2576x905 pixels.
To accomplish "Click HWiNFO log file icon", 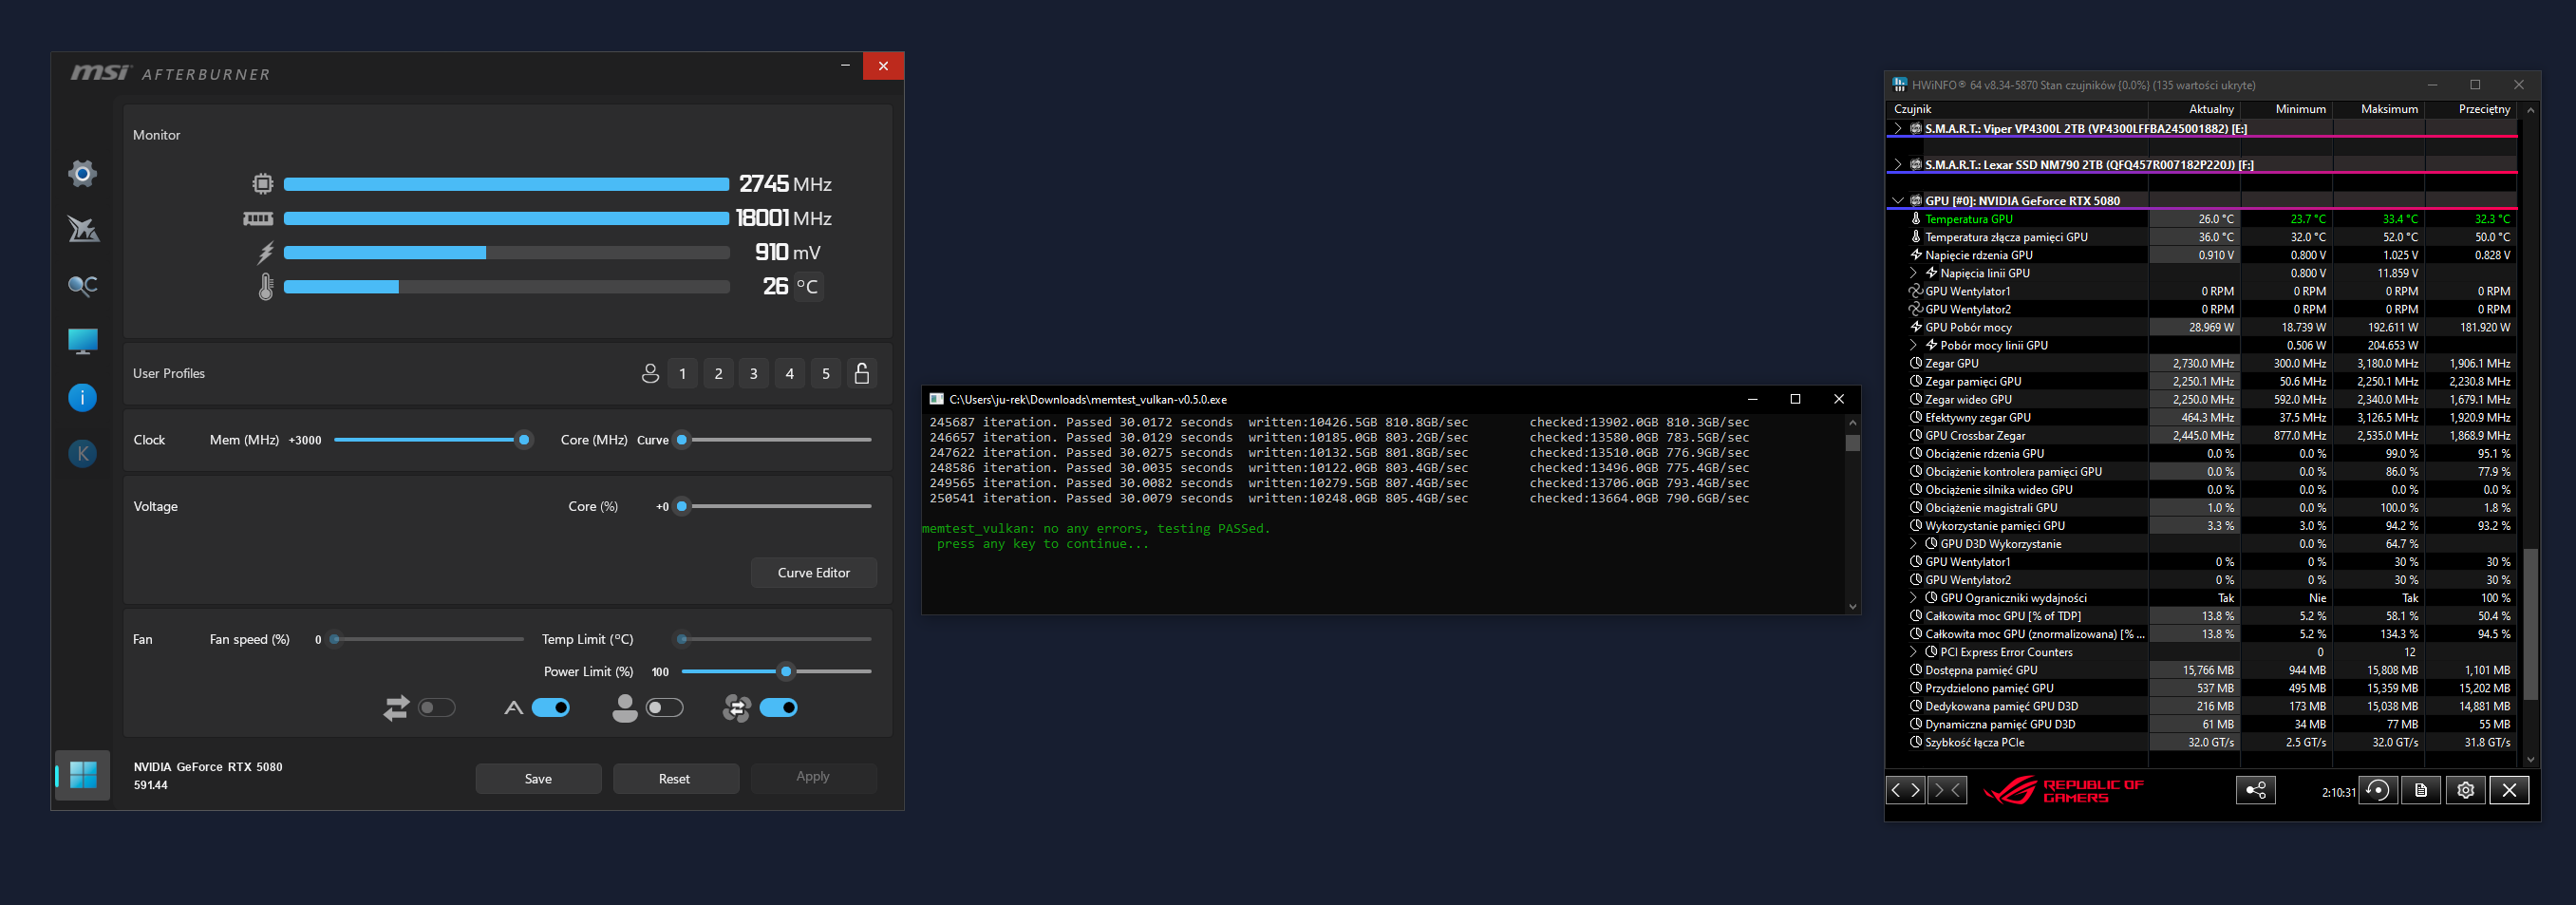I will pos(2421,790).
